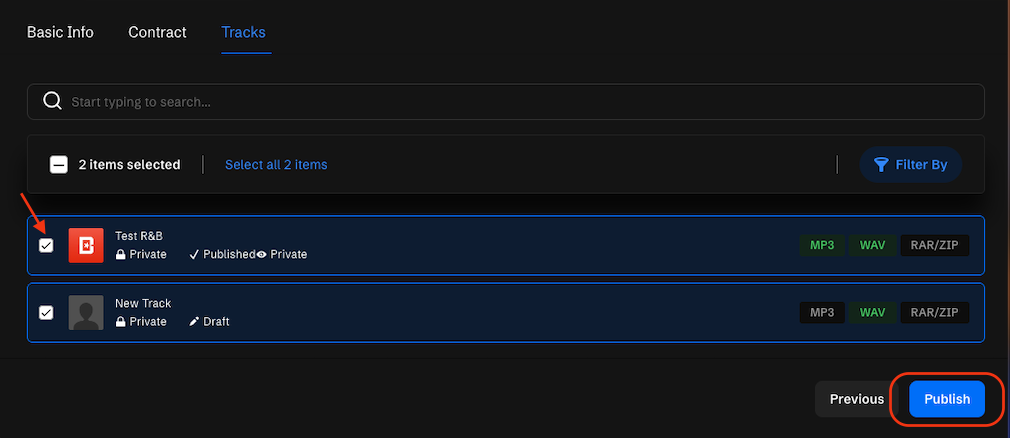The width and height of the screenshot is (1010, 438).
Task: Click the funnel icon in Filter By
Action: click(881, 165)
